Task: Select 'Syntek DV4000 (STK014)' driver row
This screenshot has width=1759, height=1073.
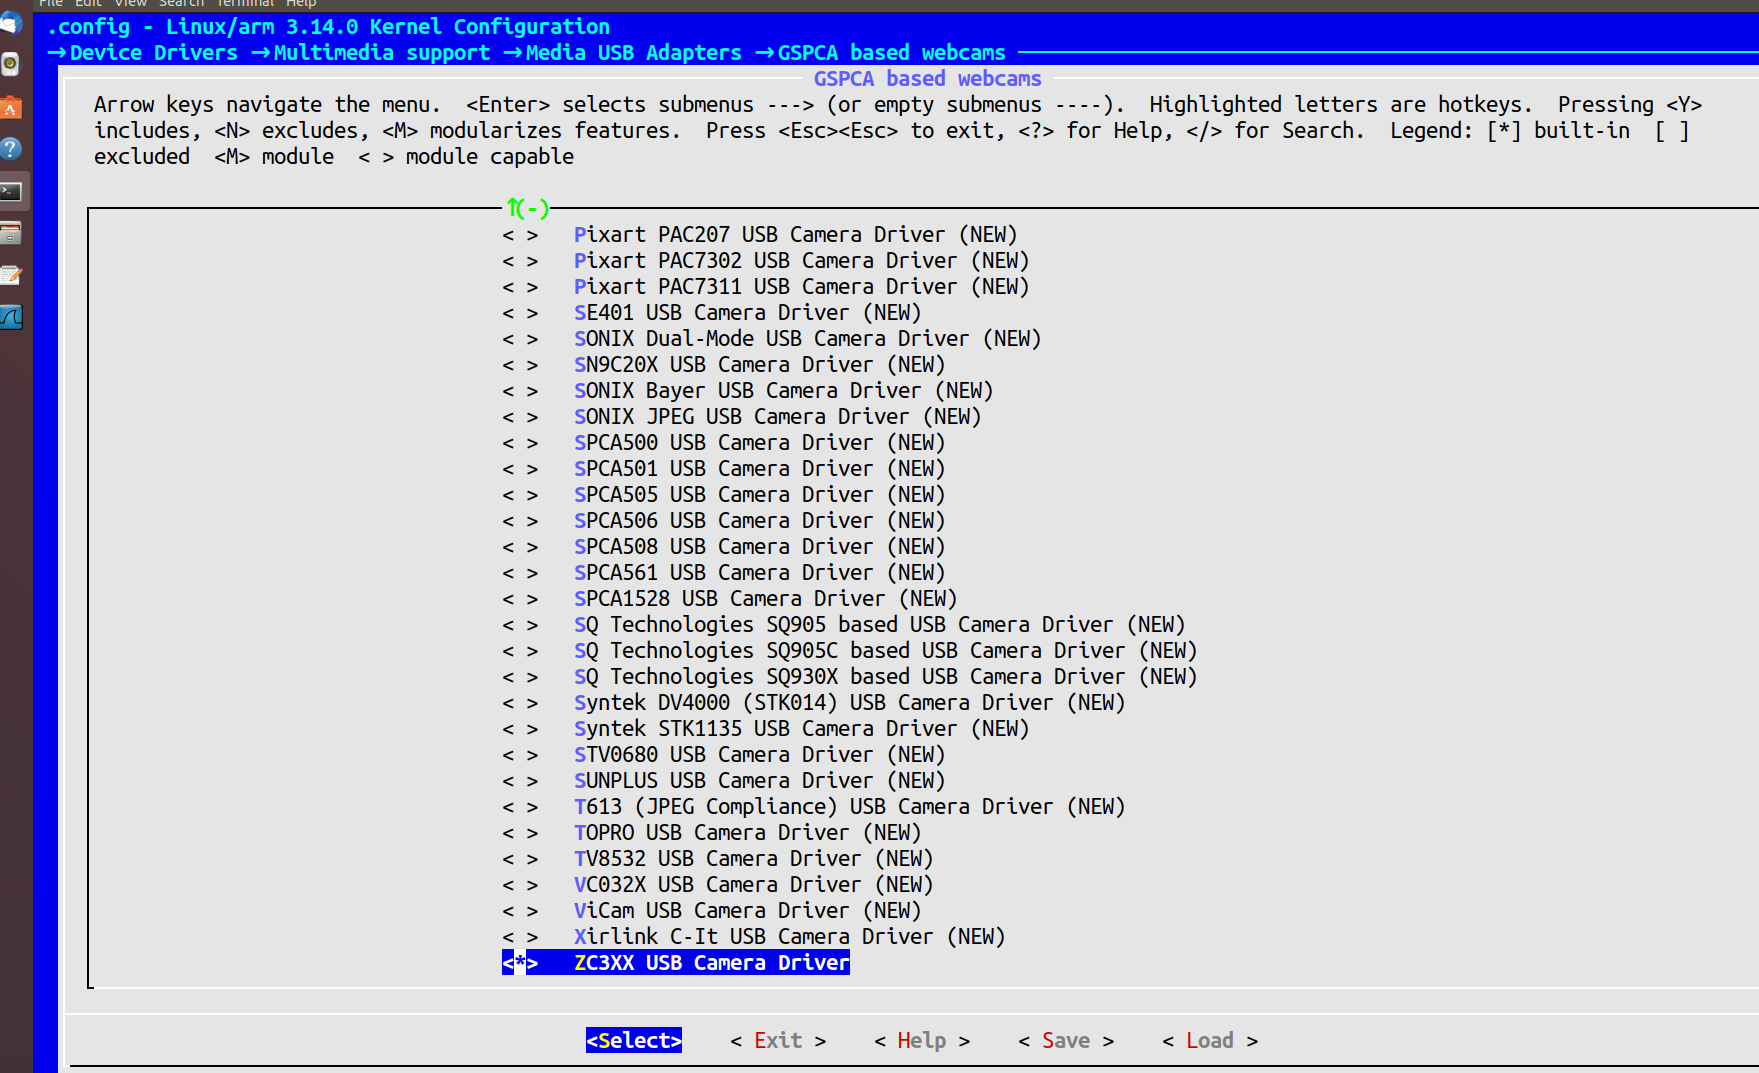Action: click(x=814, y=703)
